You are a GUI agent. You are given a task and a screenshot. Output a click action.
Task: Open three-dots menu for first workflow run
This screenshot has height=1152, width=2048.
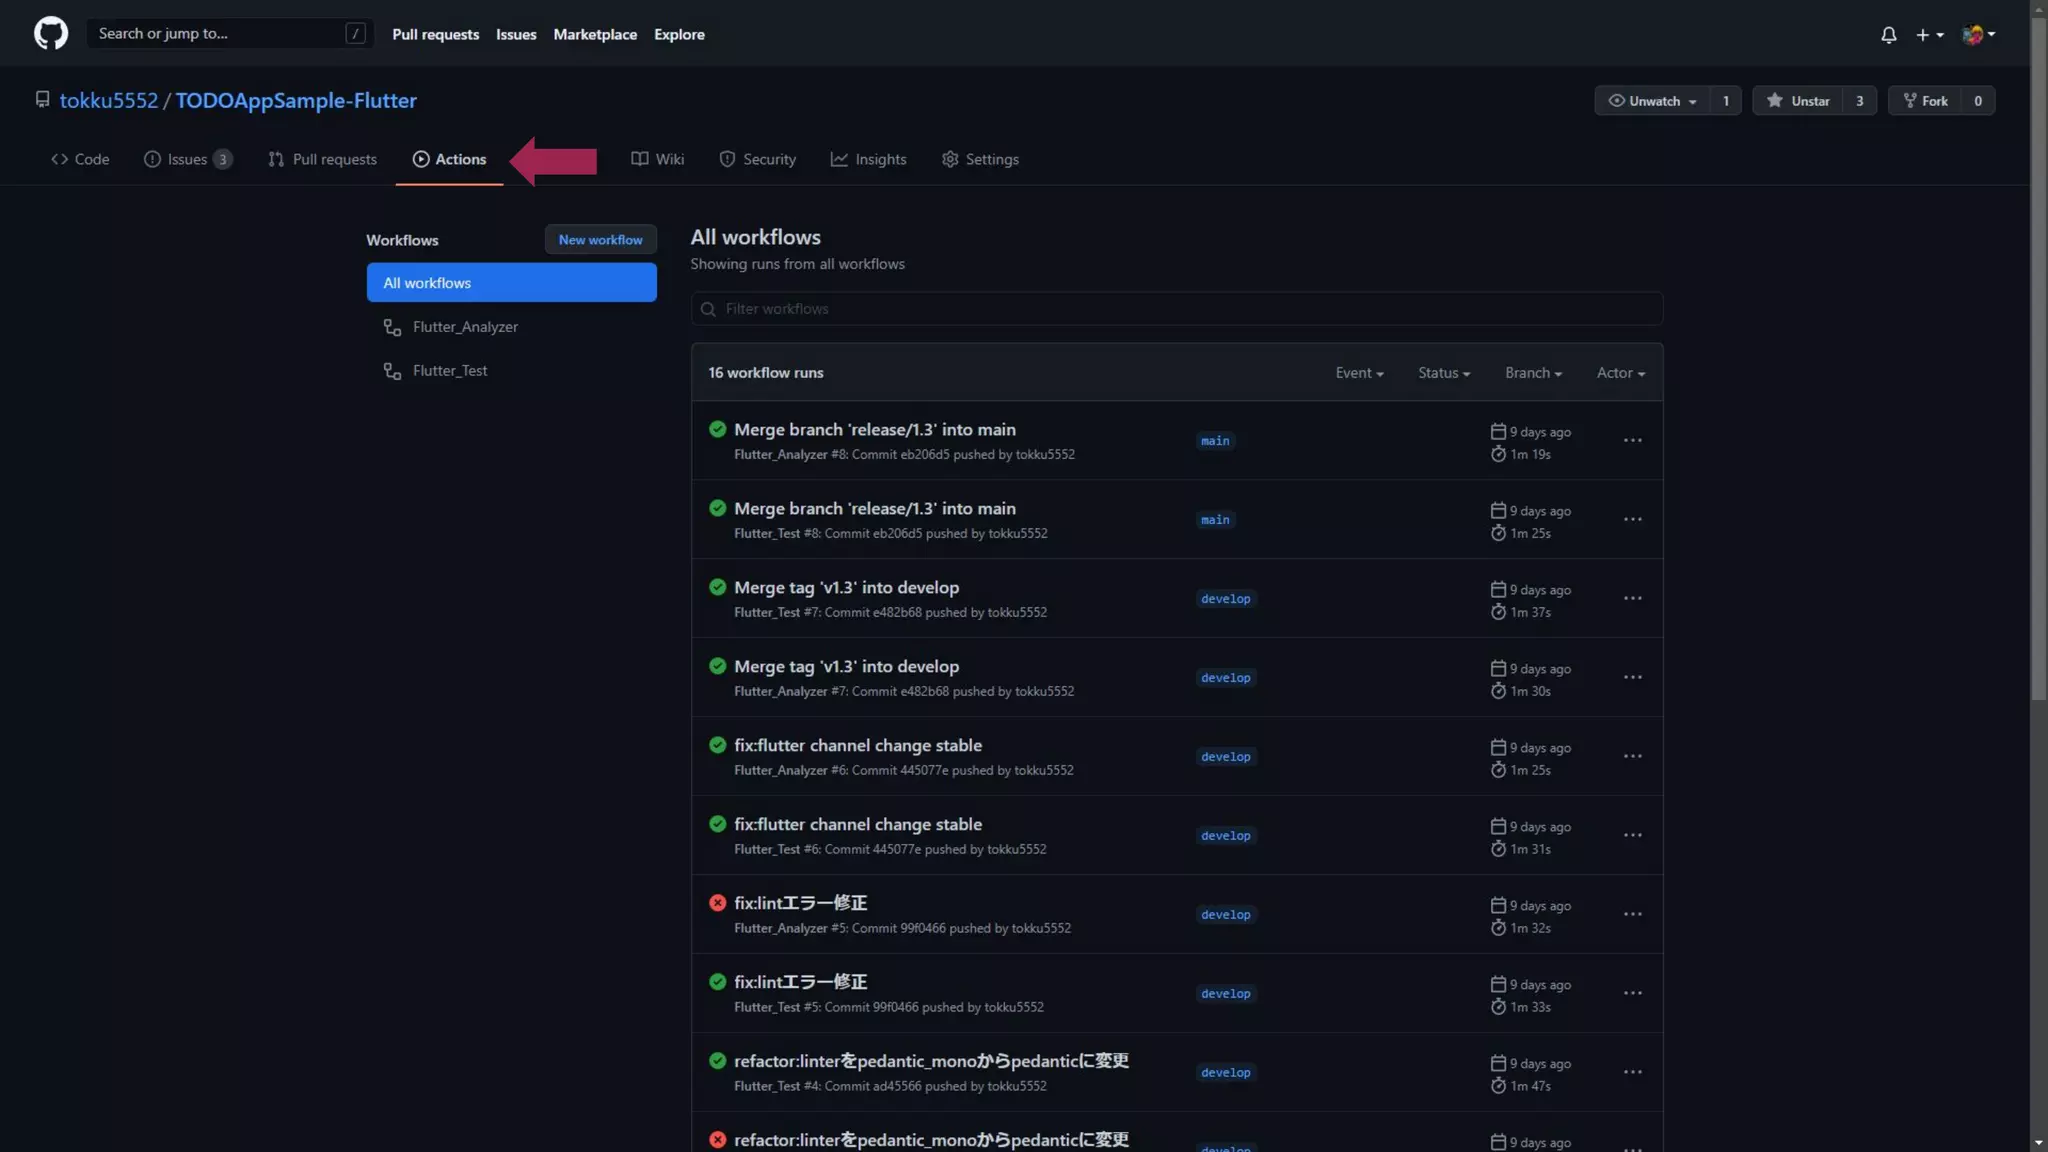click(1632, 440)
